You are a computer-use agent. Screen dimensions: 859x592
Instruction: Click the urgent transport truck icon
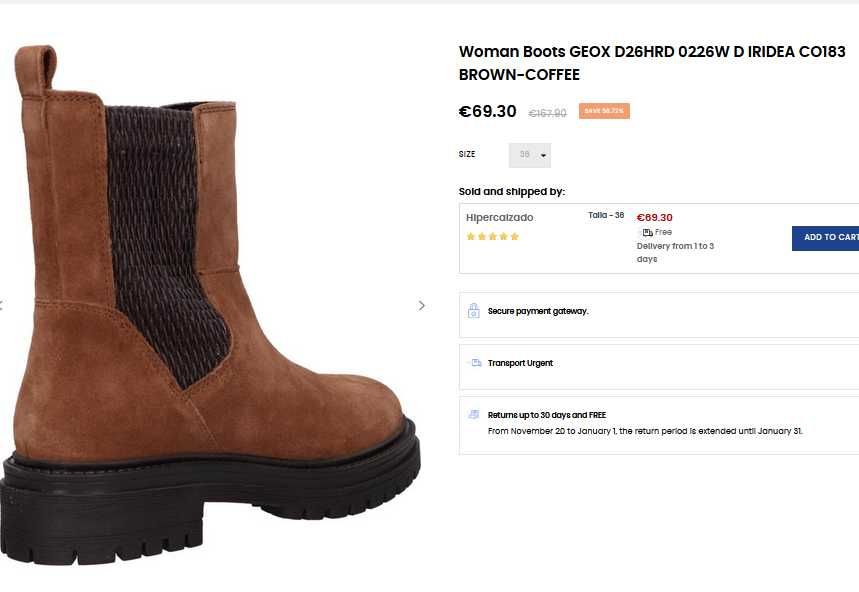click(x=474, y=363)
